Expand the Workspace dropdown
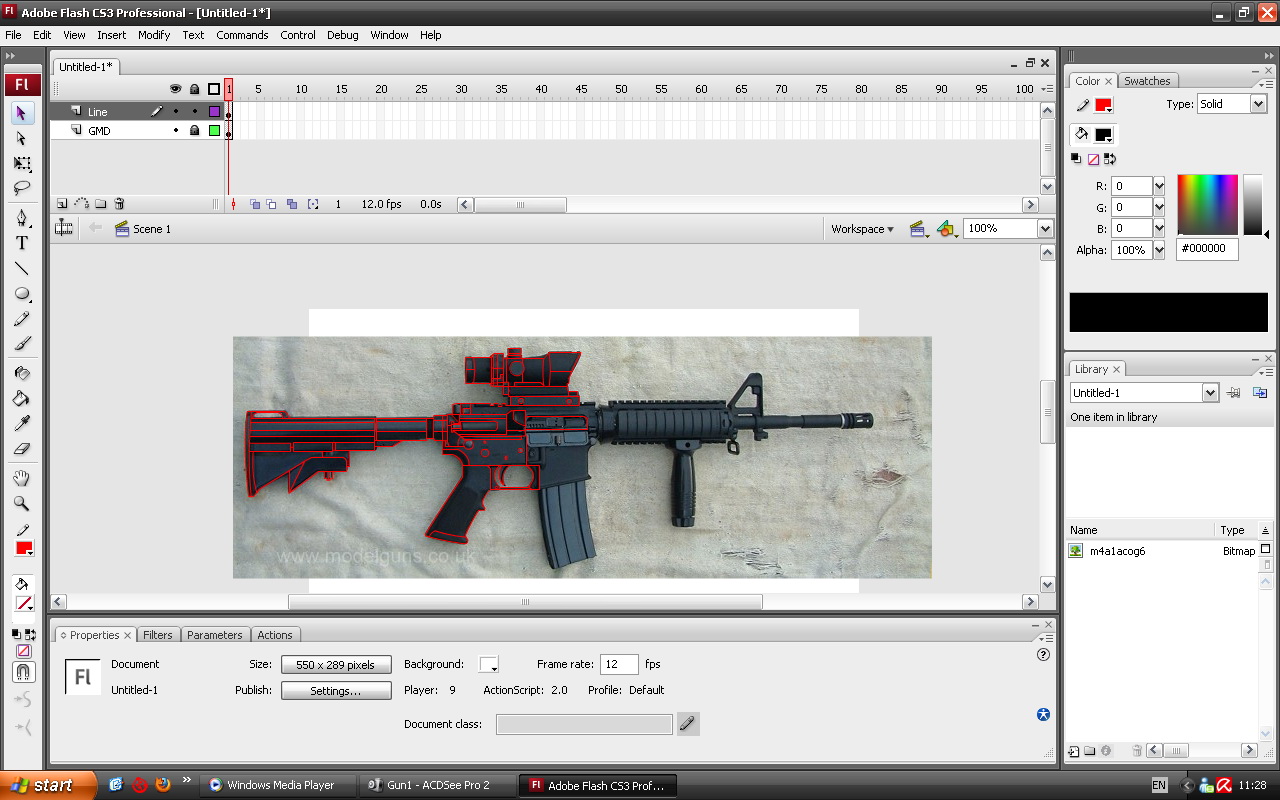The width and height of the screenshot is (1280, 800). (x=862, y=229)
